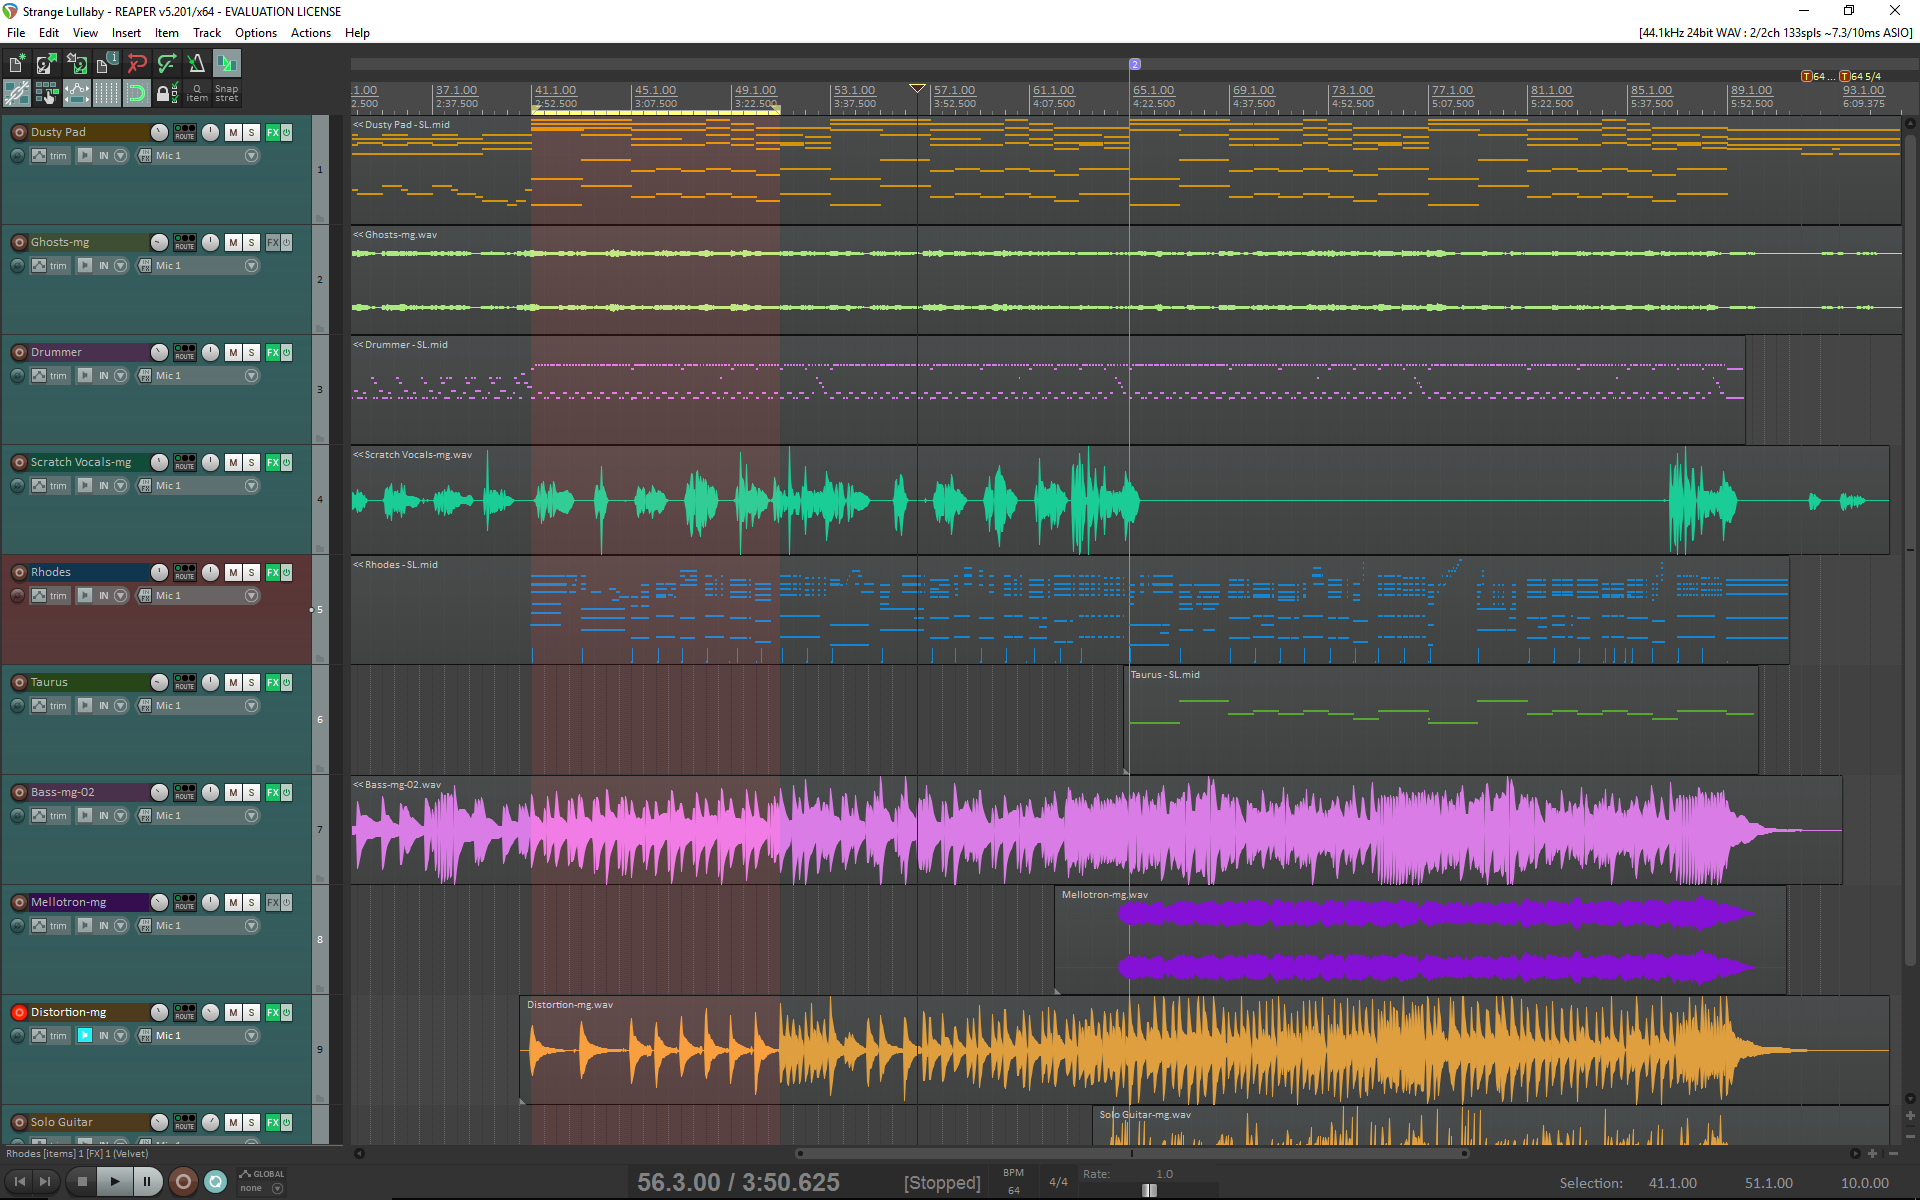This screenshot has width=1920, height=1200.
Task: Open the Insert menu
Action: 126,33
